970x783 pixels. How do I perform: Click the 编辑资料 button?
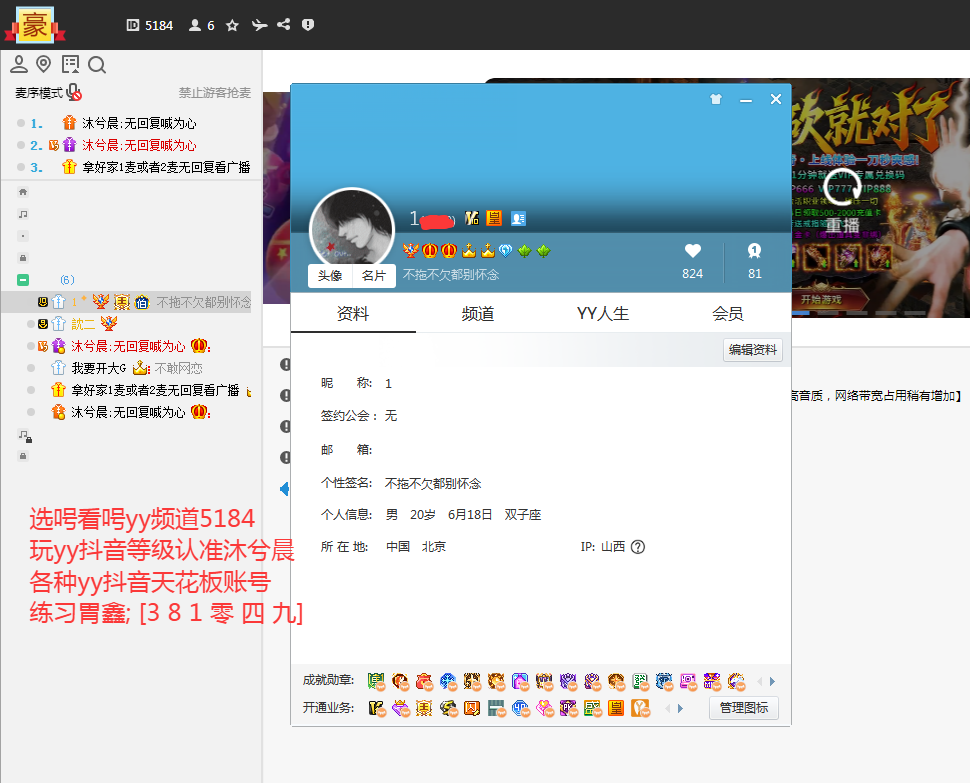755,349
